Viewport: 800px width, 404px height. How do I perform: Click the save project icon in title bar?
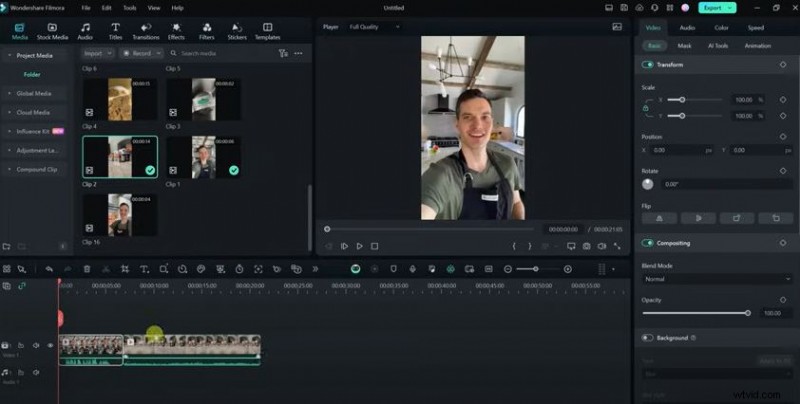coord(624,8)
